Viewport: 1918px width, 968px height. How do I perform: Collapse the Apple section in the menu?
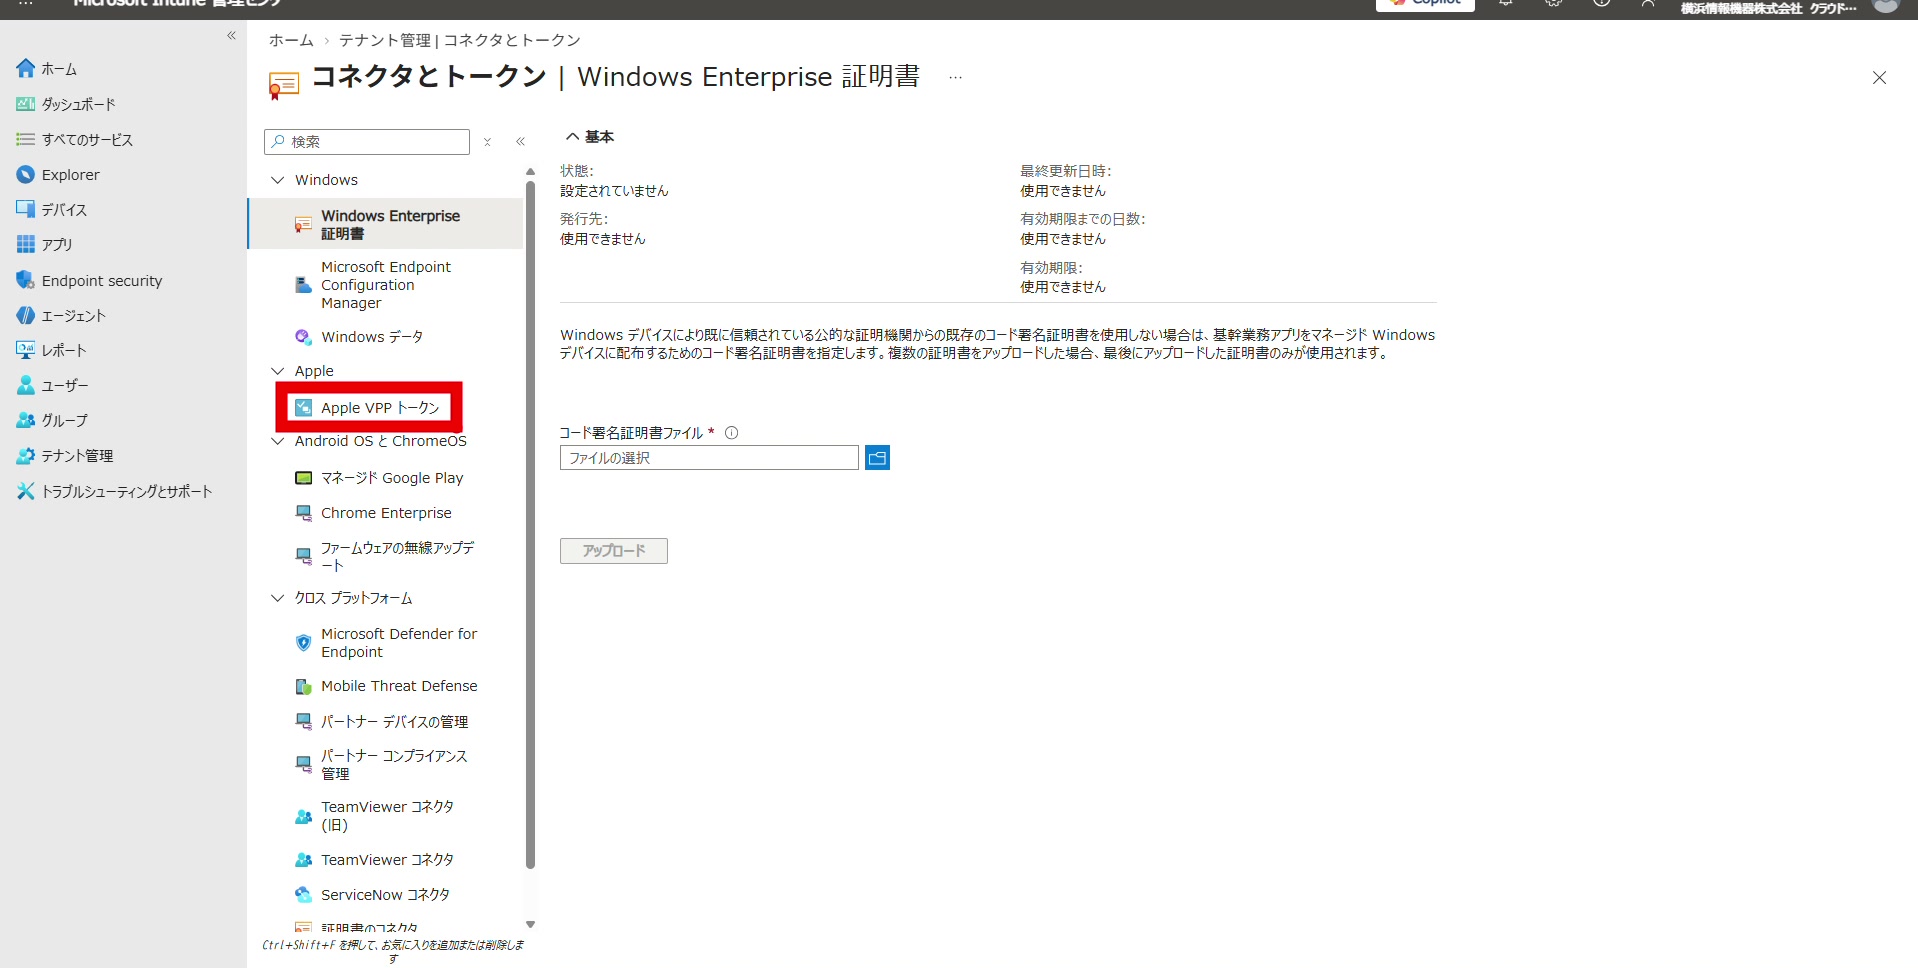coord(278,371)
